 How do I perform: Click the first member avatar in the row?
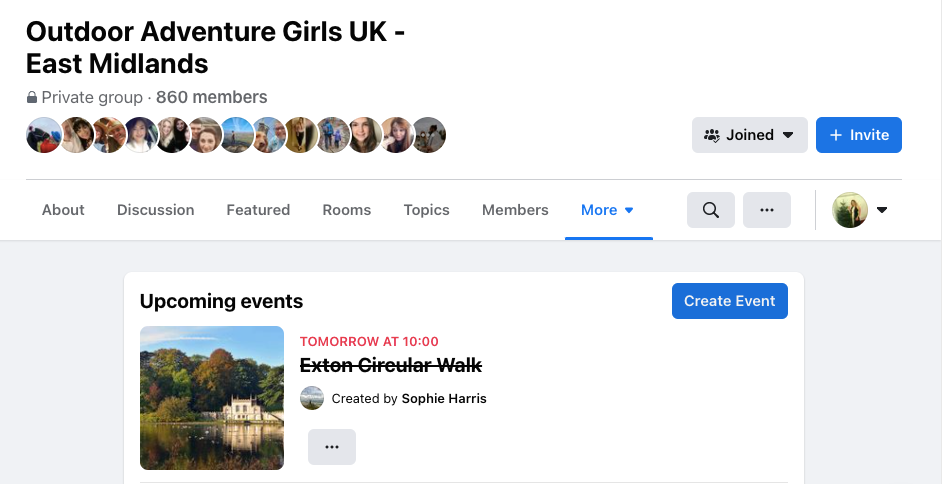click(44, 135)
